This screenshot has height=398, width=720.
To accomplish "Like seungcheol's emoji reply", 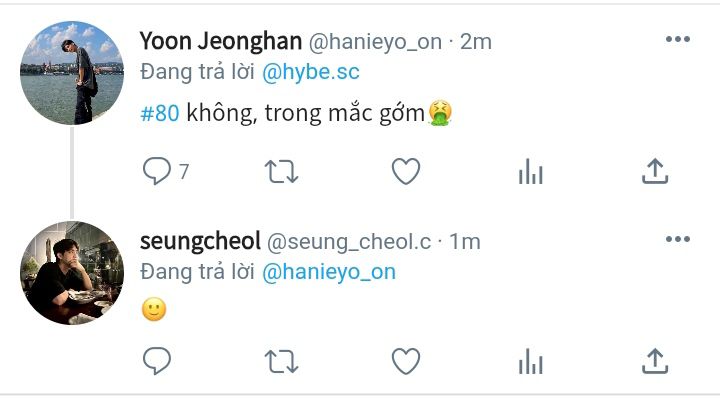I will tap(406, 361).
